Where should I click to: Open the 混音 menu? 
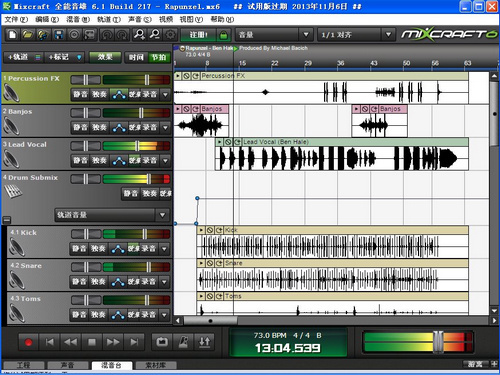point(78,20)
